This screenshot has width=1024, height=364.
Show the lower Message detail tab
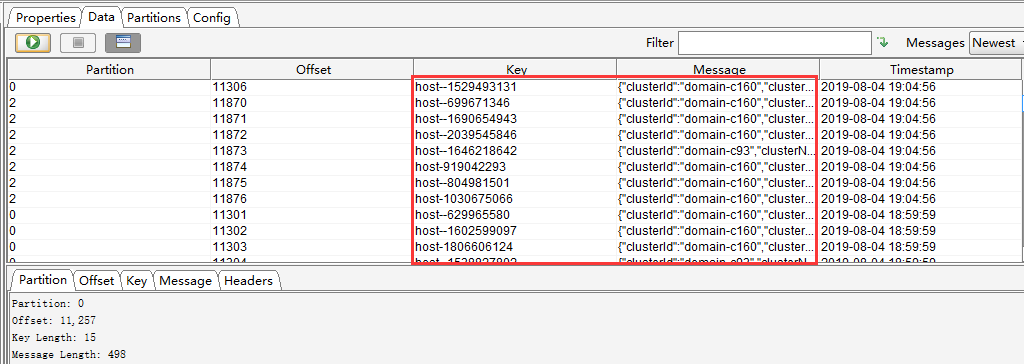pyautogui.click(x=185, y=281)
